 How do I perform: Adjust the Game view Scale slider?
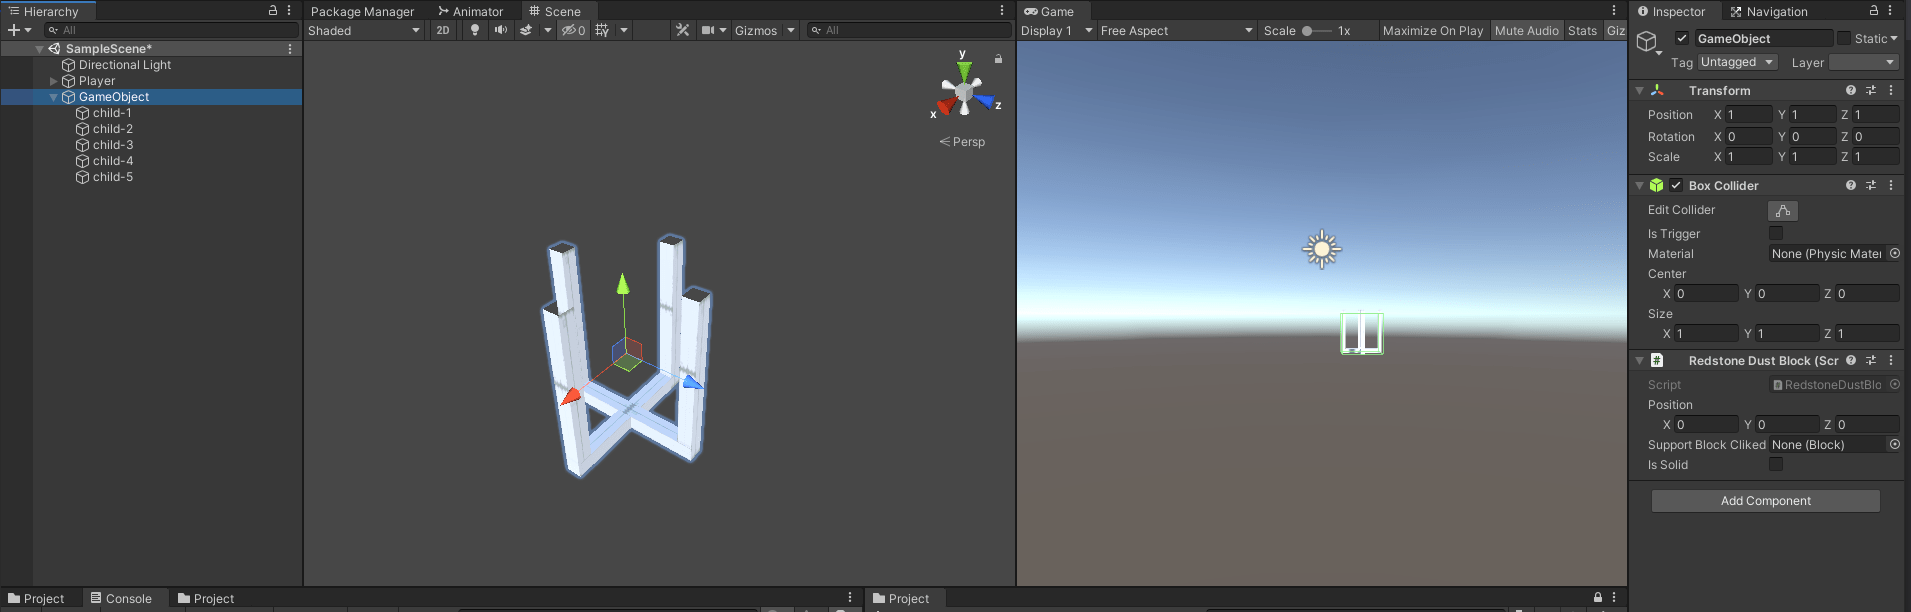click(1316, 31)
